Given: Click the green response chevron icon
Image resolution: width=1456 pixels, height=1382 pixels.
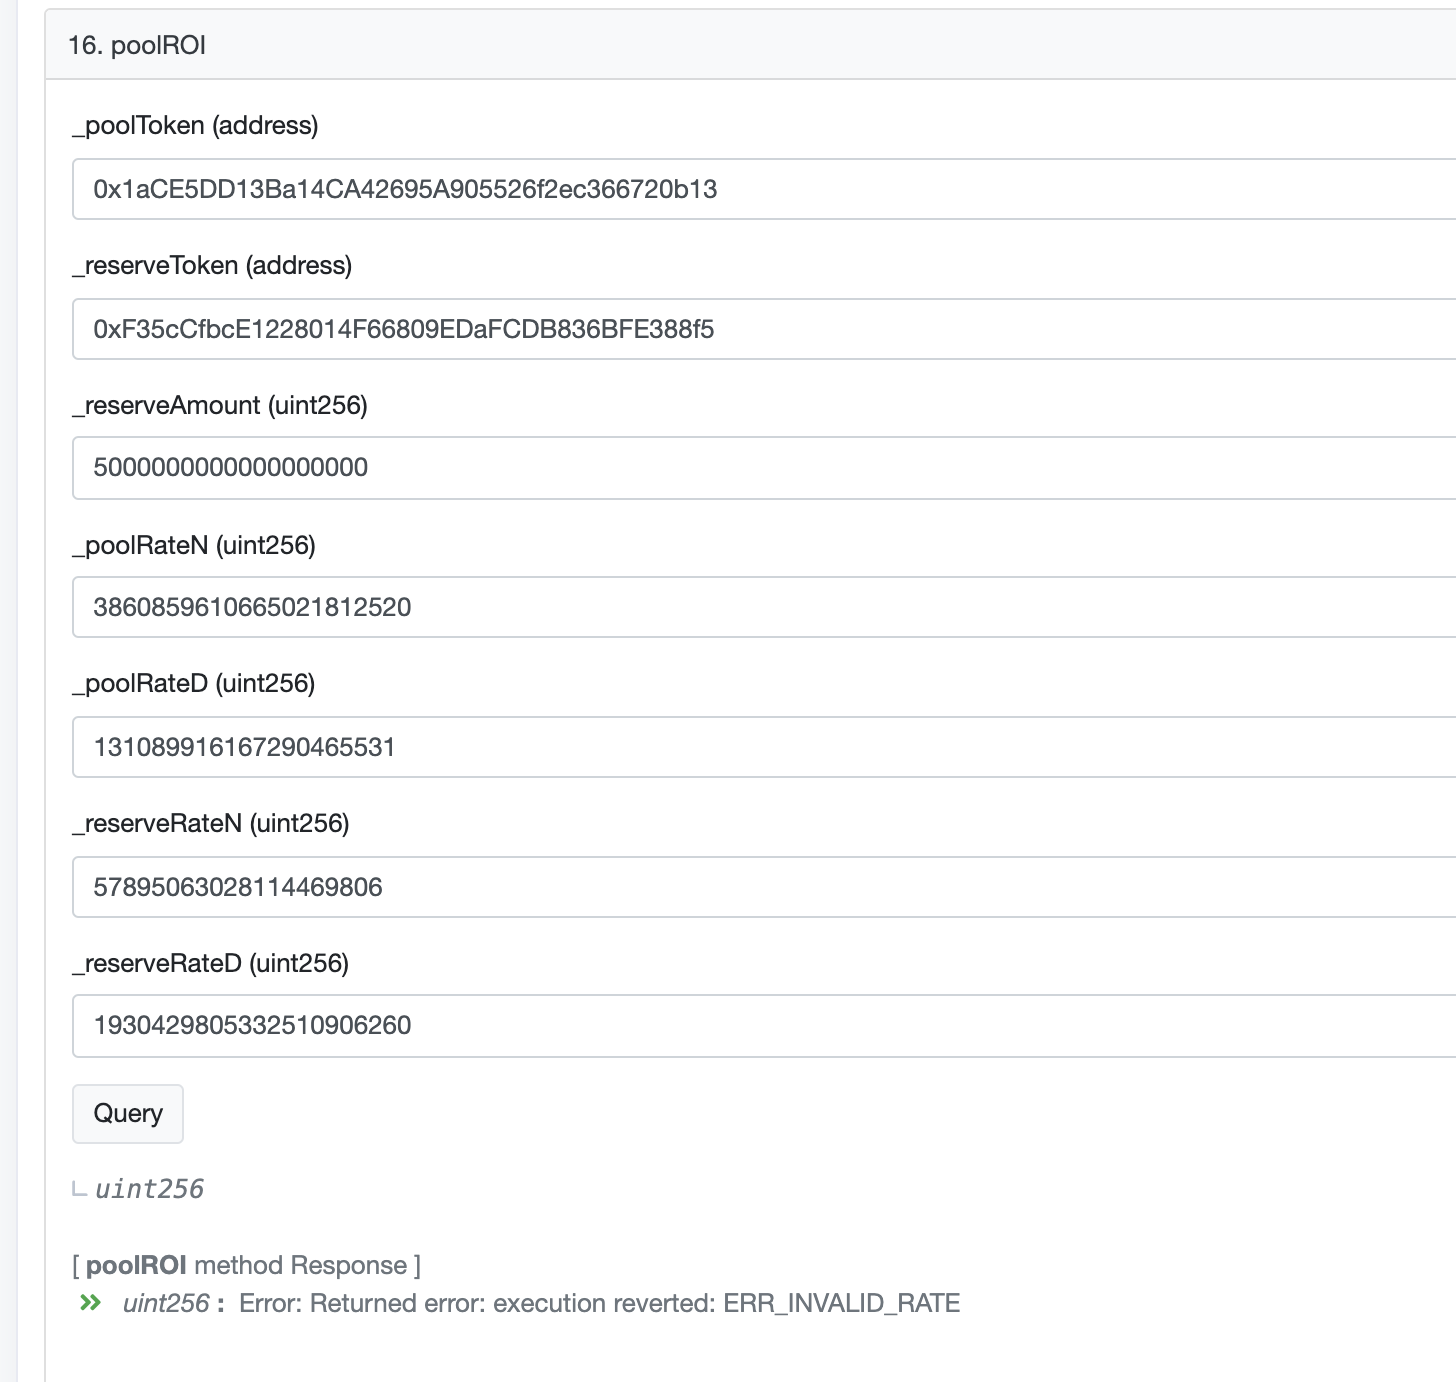Looking at the screenshot, I should 89,1303.
